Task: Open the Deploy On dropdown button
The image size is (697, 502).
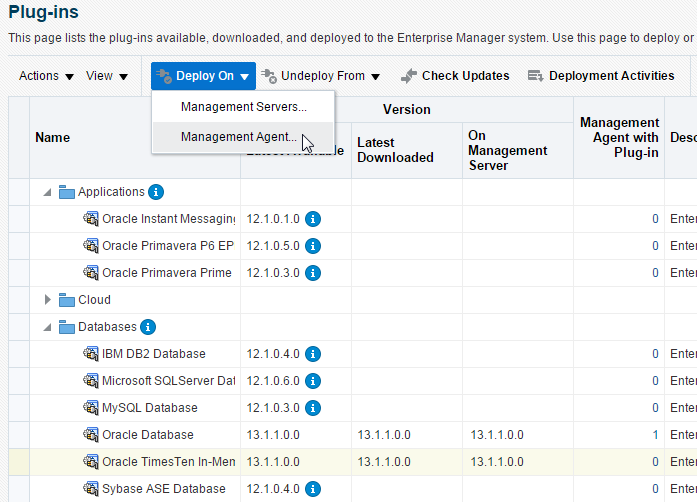Action: pyautogui.click(x=203, y=76)
